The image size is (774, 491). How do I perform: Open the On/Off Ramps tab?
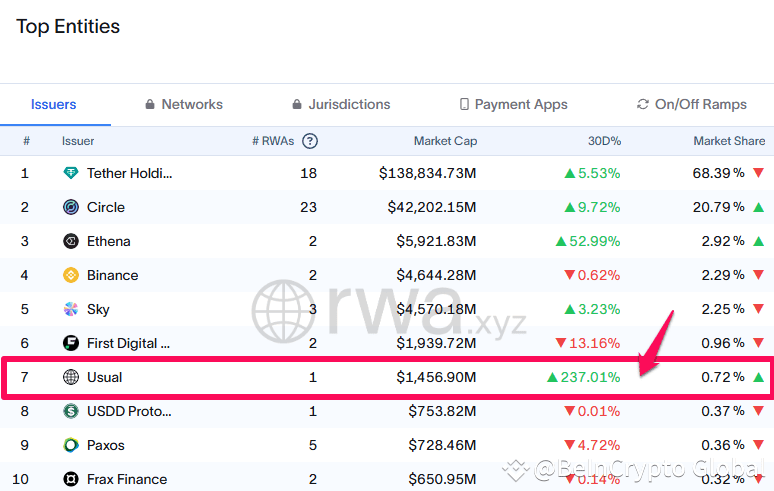[x=692, y=104]
